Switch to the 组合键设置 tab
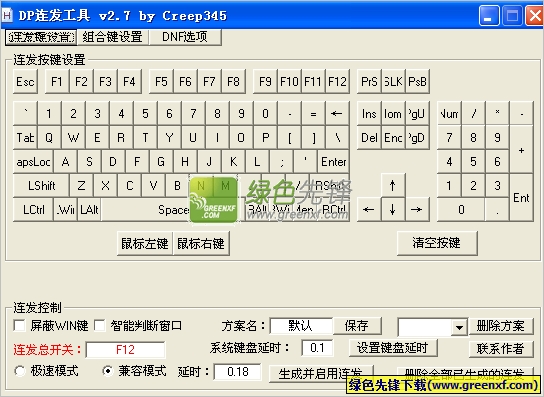This screenshot has height=397, width=544. (x=113, y=36)
